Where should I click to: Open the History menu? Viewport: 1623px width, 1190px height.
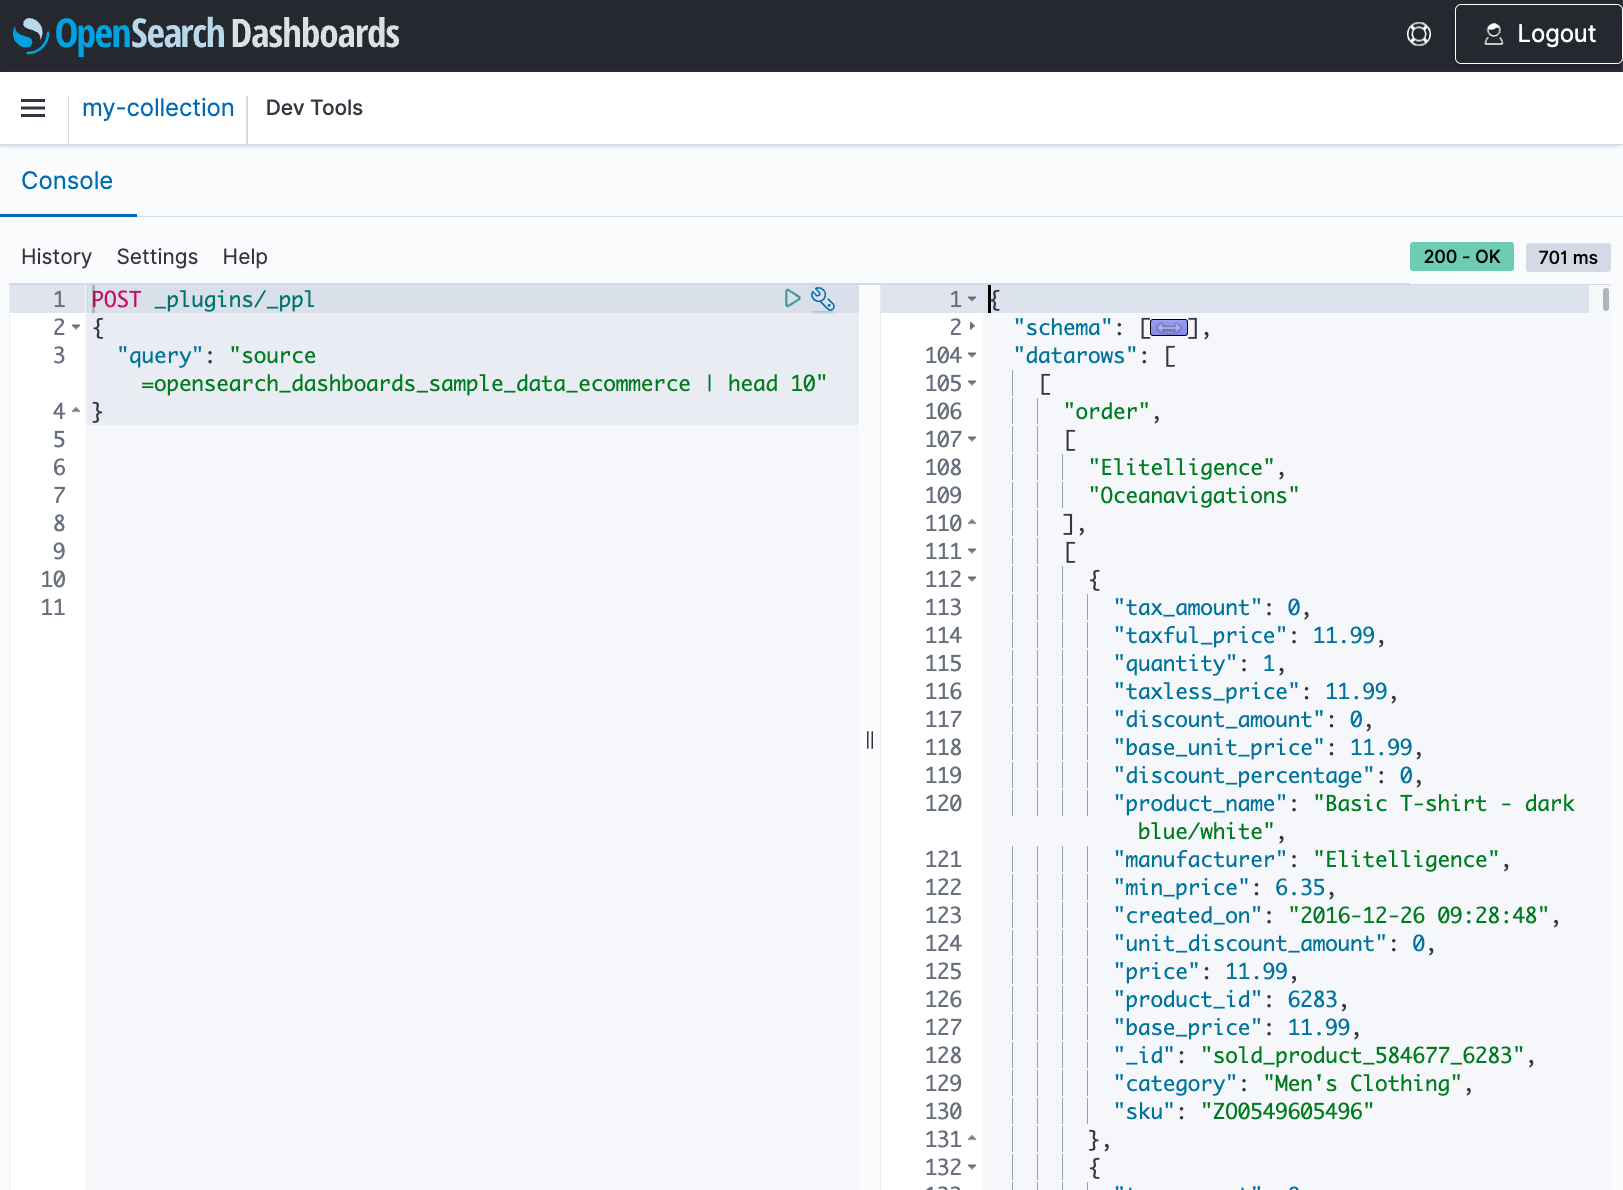click(x=56, y=257)
